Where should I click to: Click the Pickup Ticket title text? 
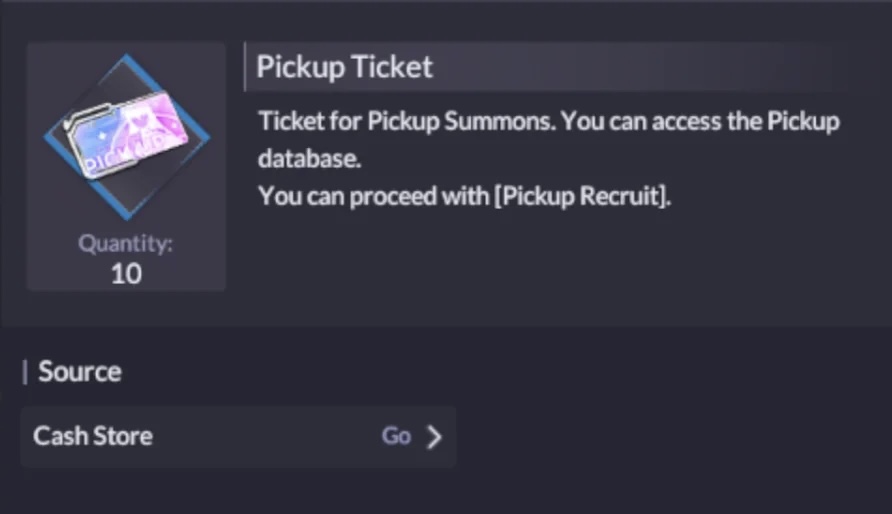pyautogui.click(x=344, y=68)
